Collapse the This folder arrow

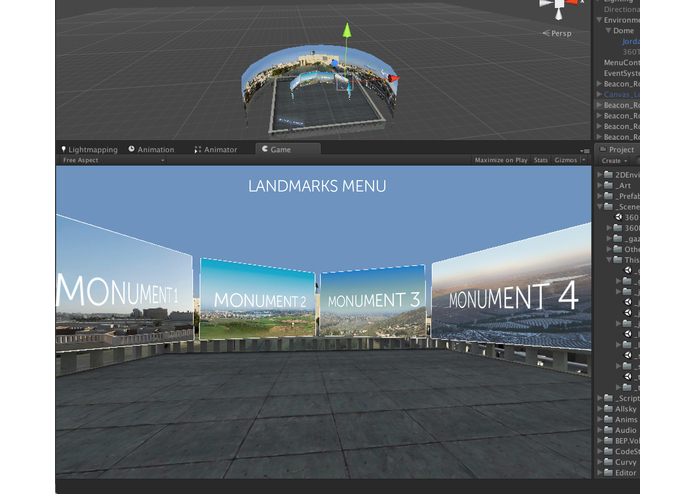point(609,260)
